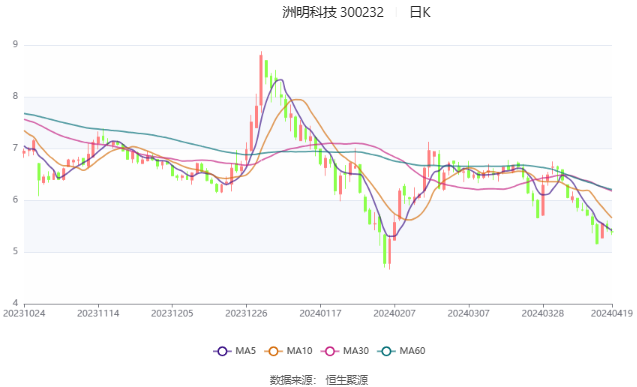Click the 20240117 date axis label
This screenshot has width=637, height=387.
(x=321, y=313)
